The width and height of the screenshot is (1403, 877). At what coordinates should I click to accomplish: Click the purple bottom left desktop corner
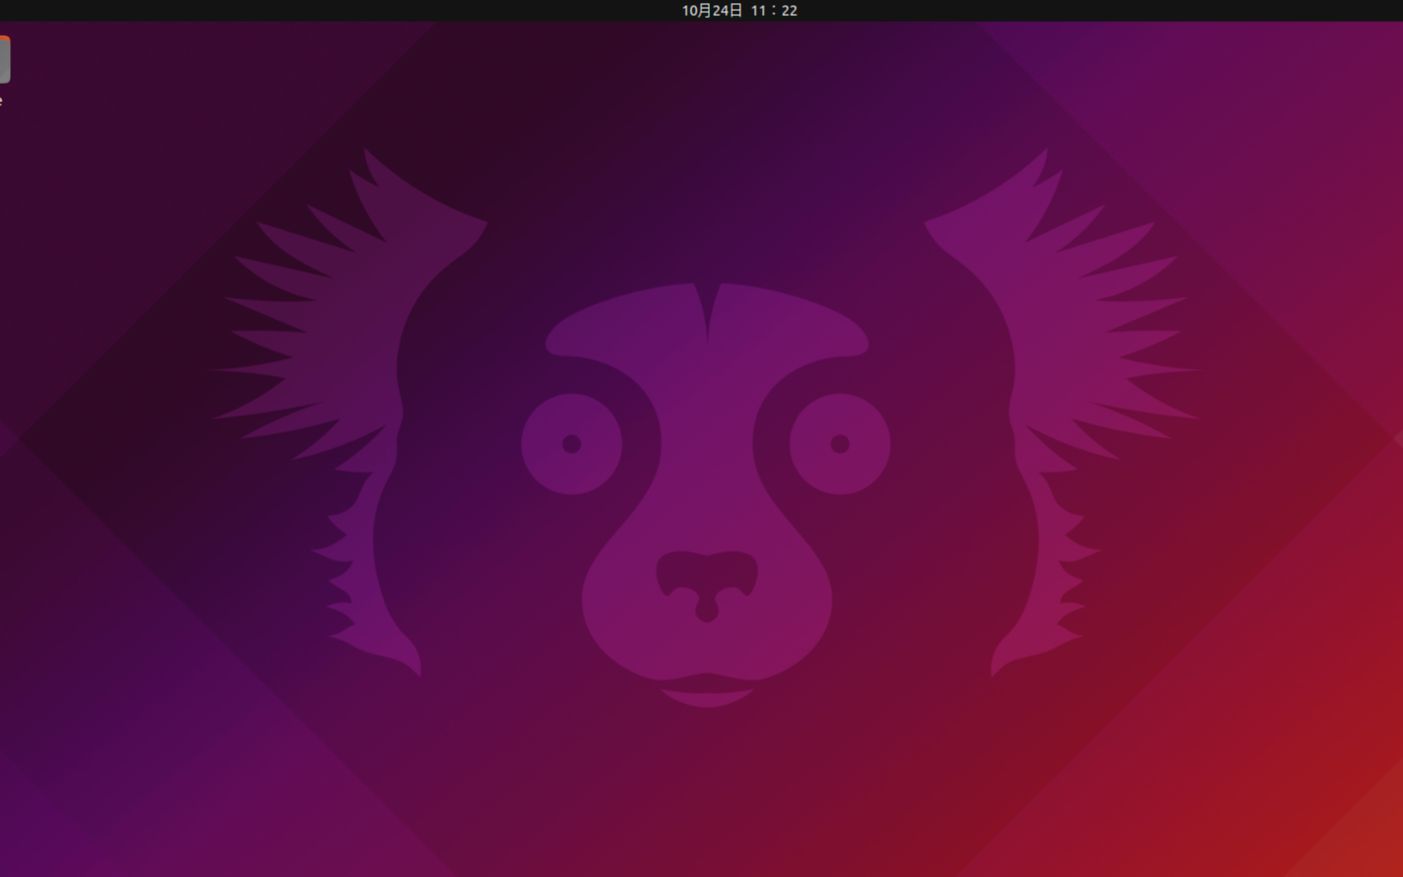20,855
